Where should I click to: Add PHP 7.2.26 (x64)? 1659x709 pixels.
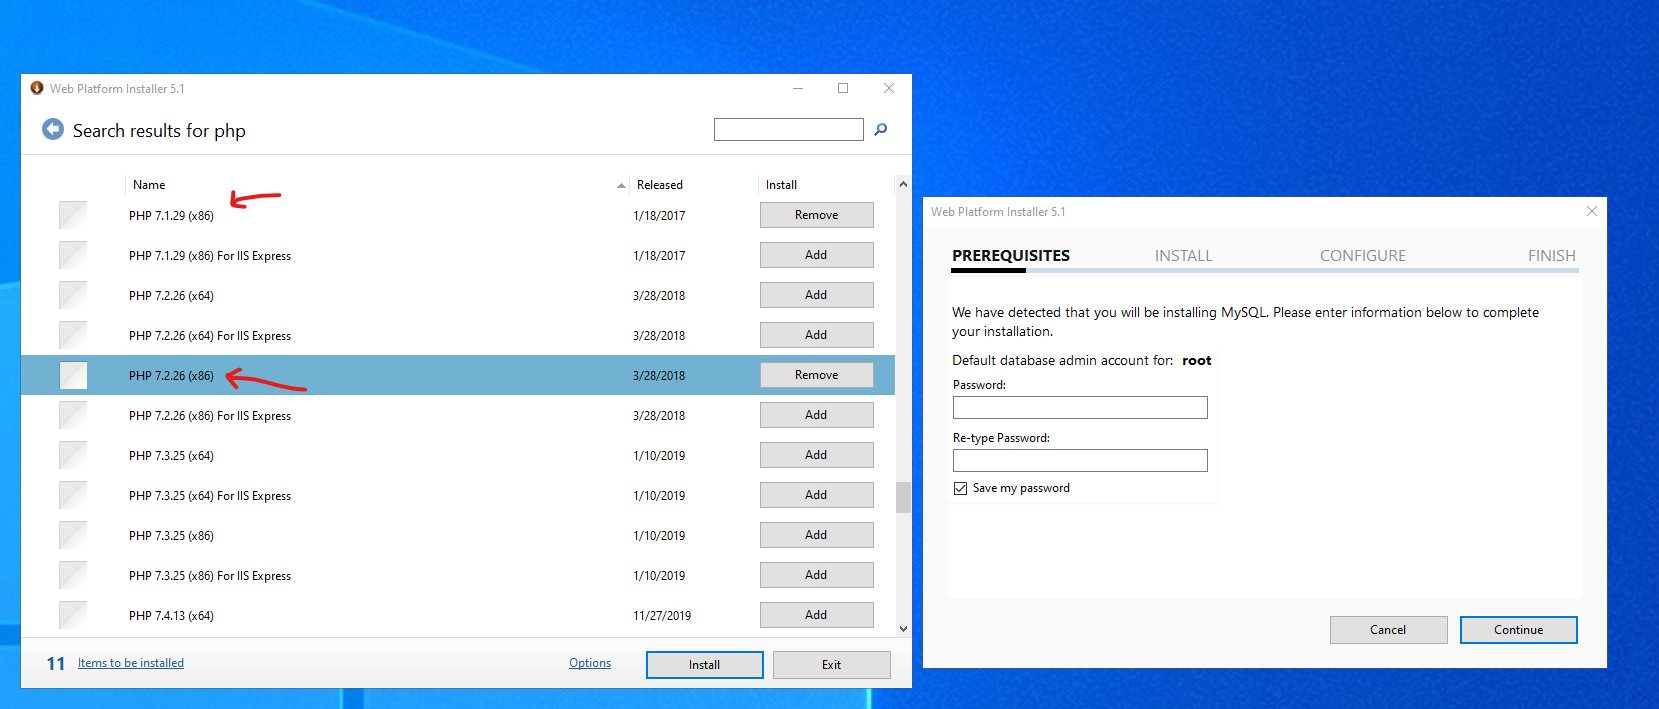[817, 295]
